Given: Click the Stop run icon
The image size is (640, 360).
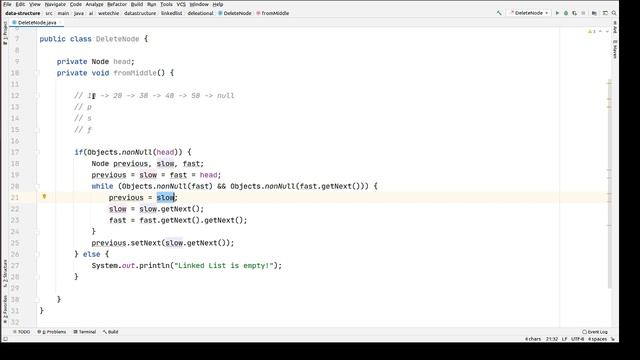Looking at the screenshot, I should click(x=583, y=13).
